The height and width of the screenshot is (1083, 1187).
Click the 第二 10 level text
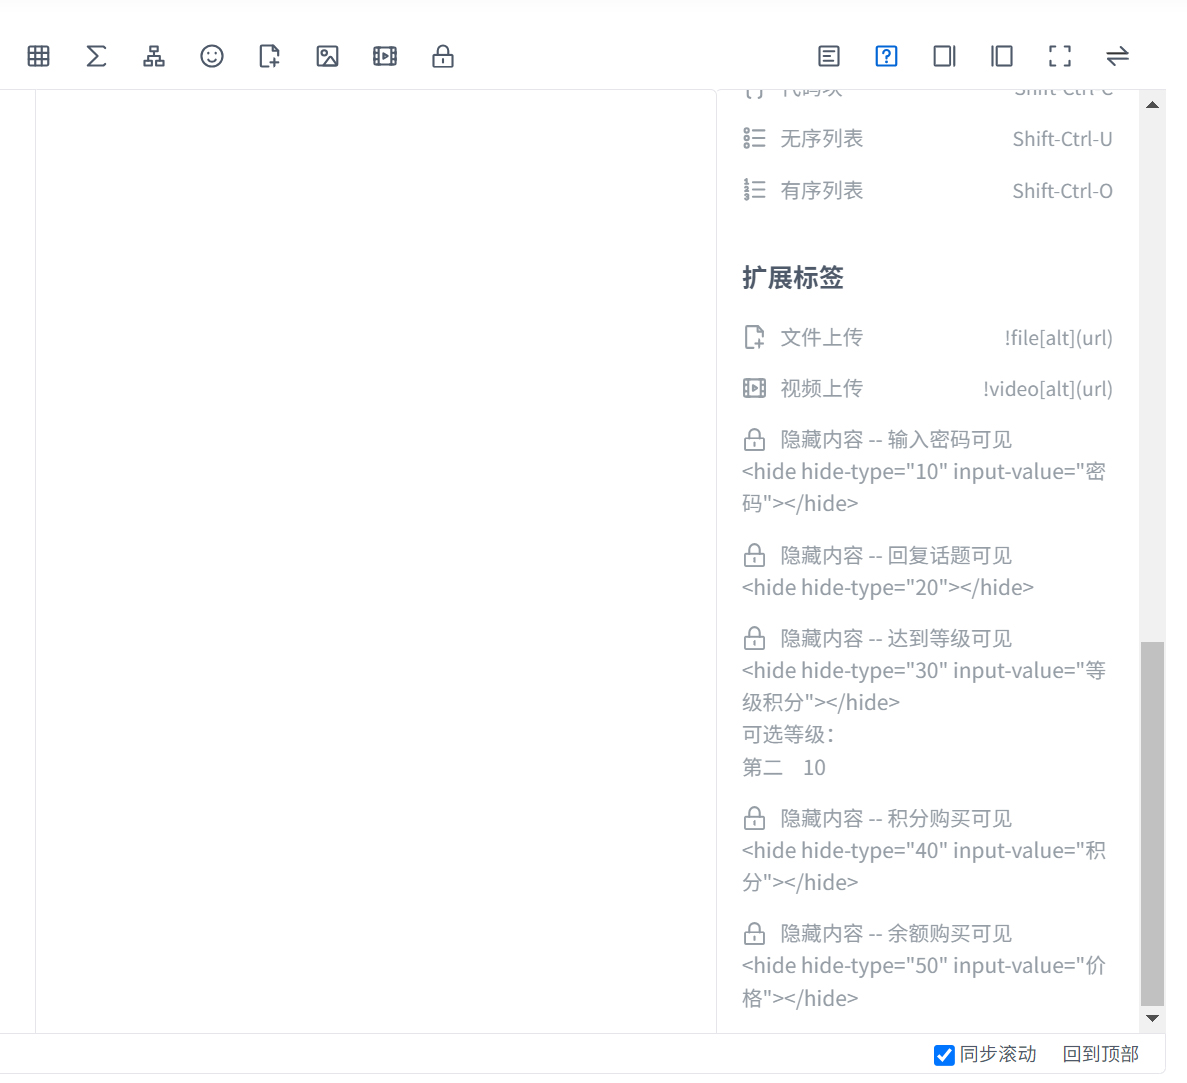click(784, 767)
